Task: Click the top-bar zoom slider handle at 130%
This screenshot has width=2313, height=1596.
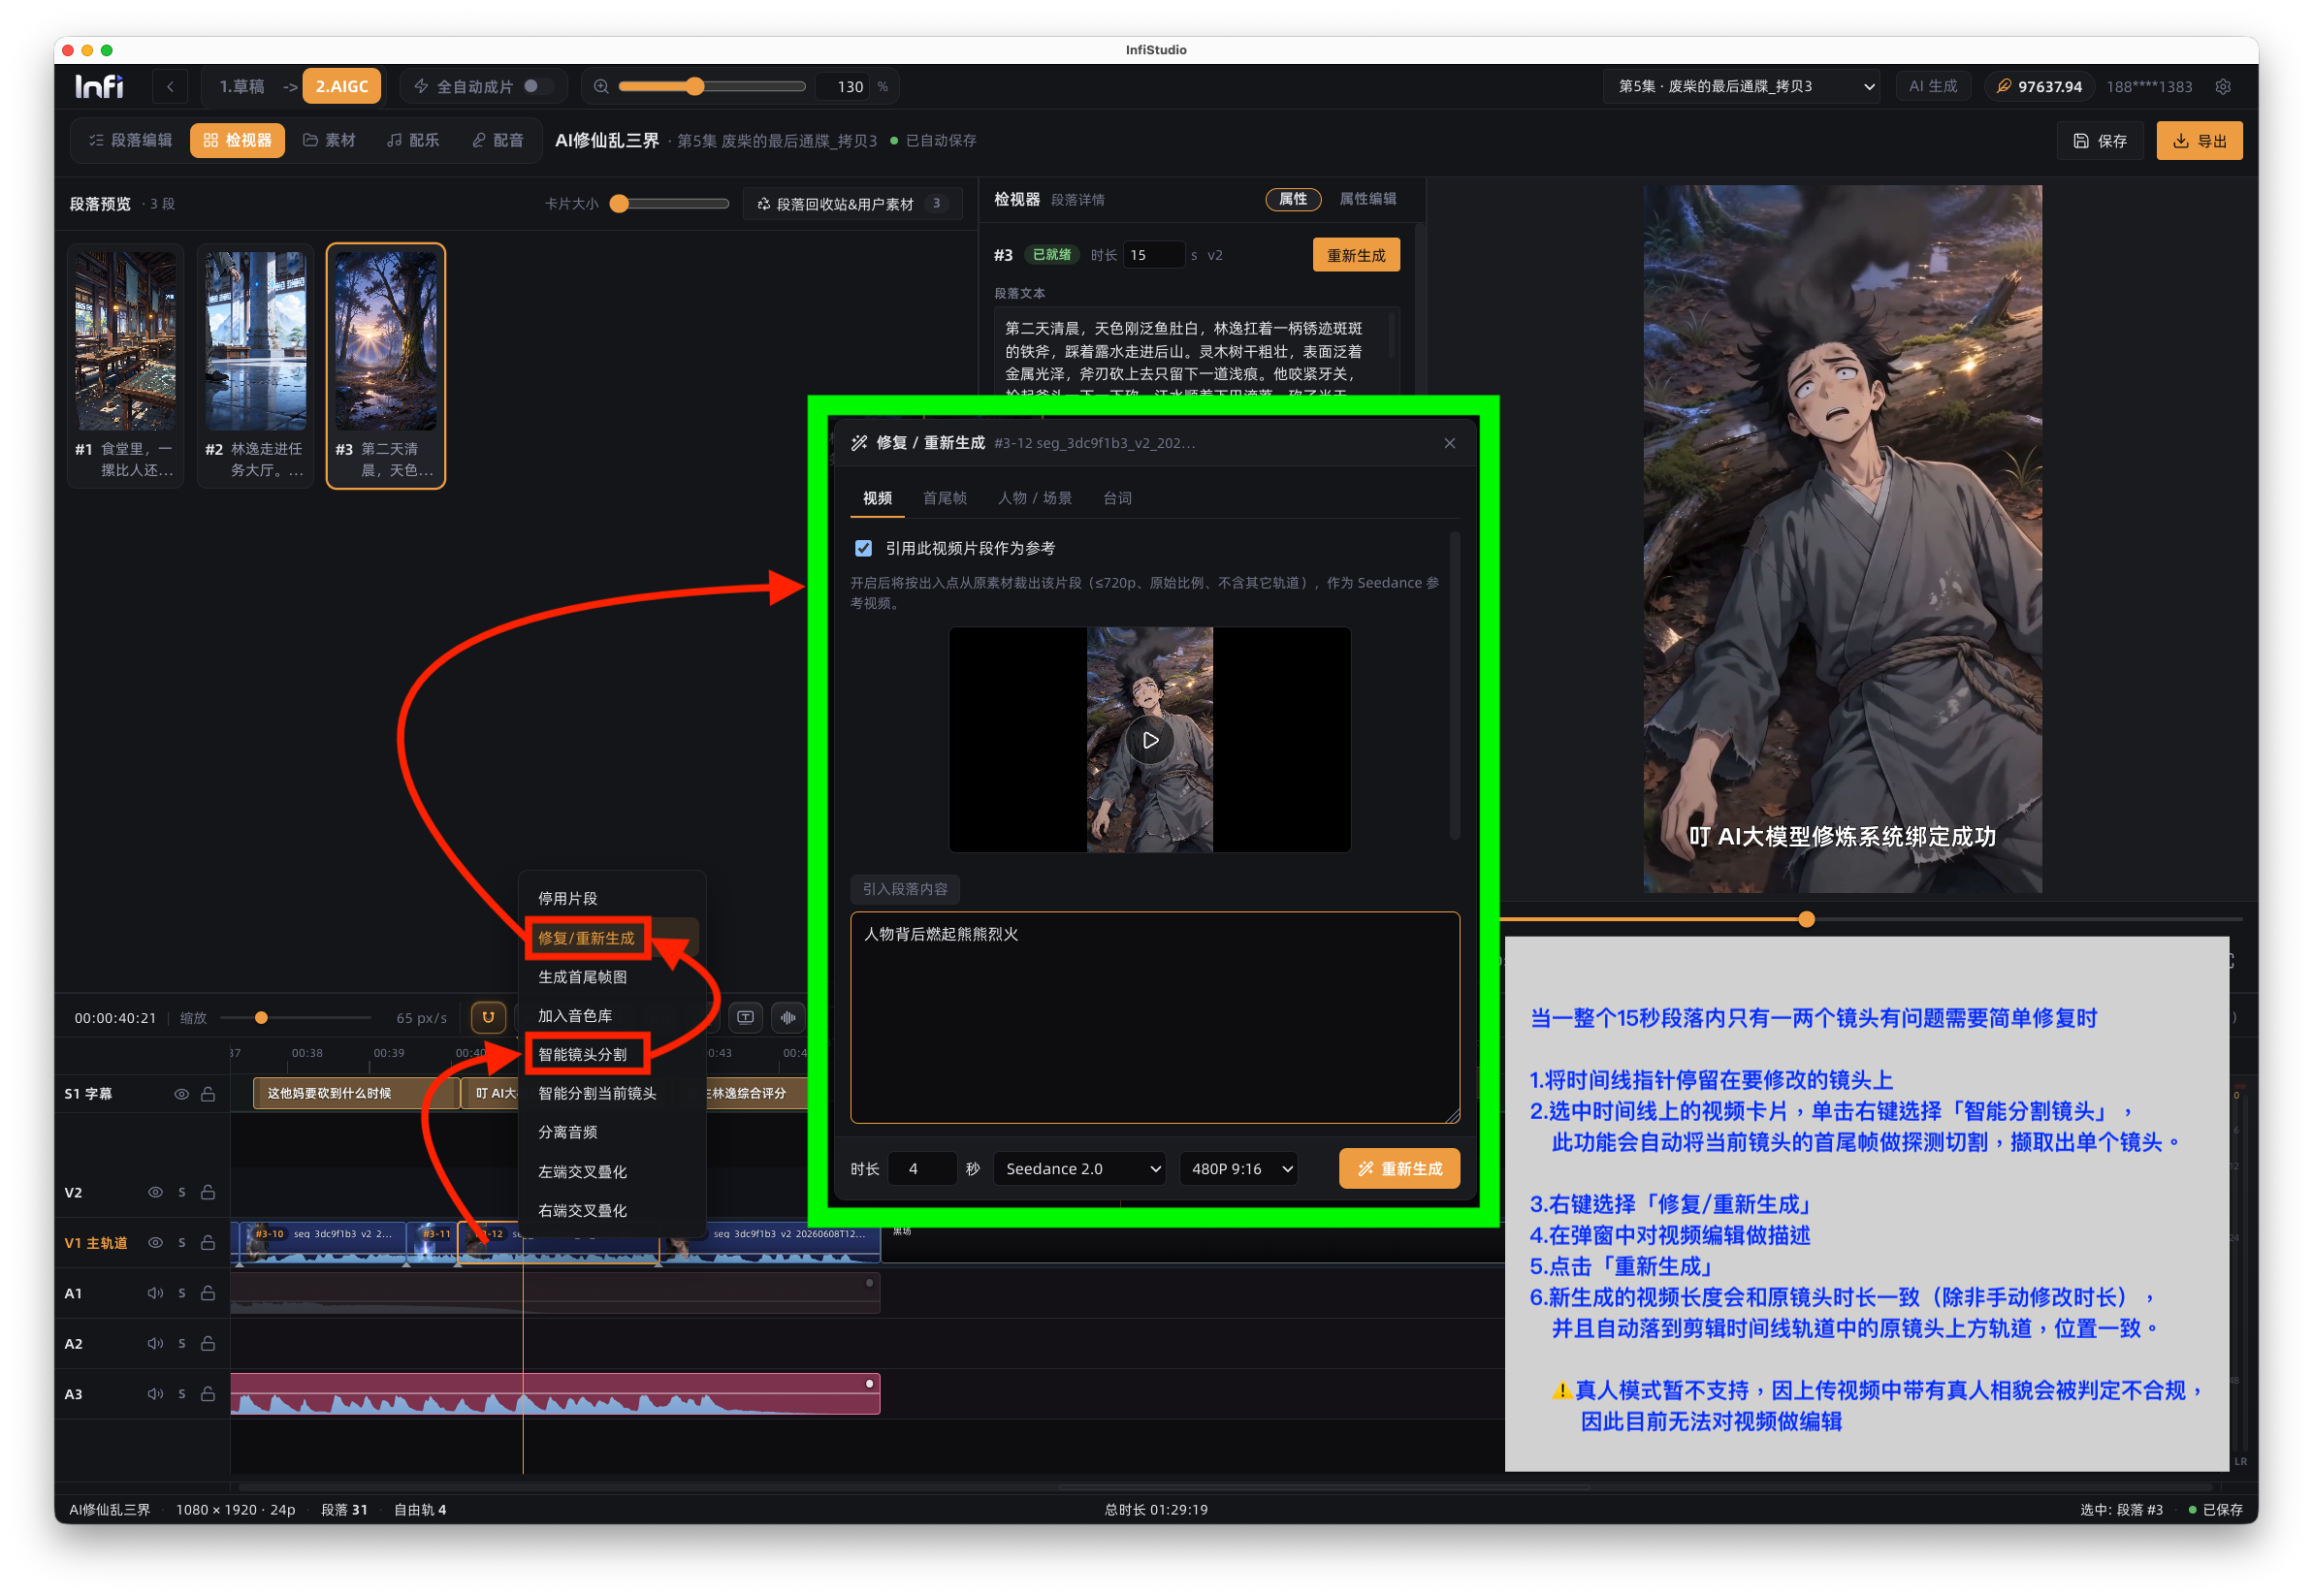Action: (695, 87)
